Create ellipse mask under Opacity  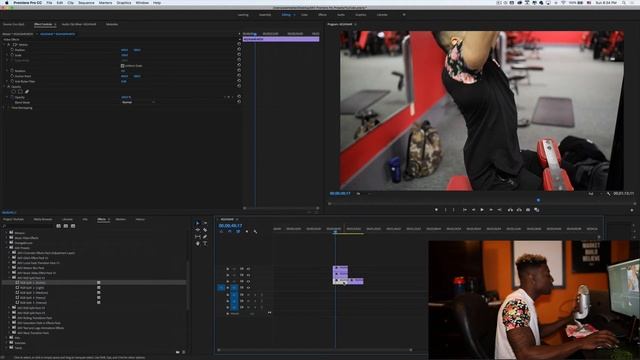[13, 92]
